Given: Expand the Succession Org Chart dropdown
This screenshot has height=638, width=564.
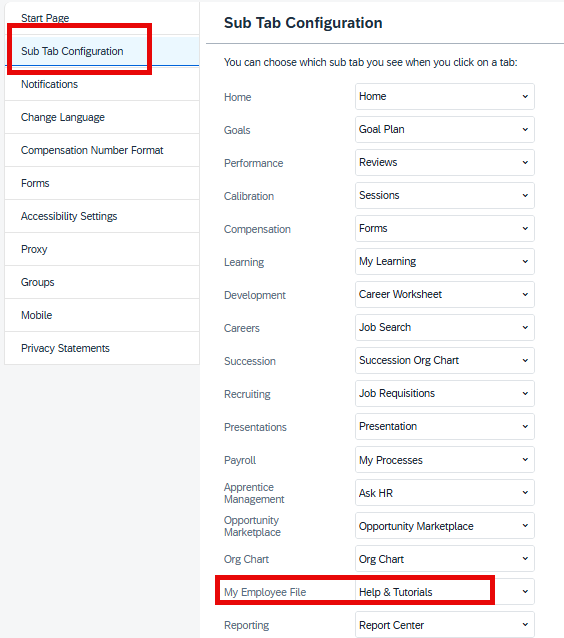Looking at the screenshot, I should (x=444, y=360).
